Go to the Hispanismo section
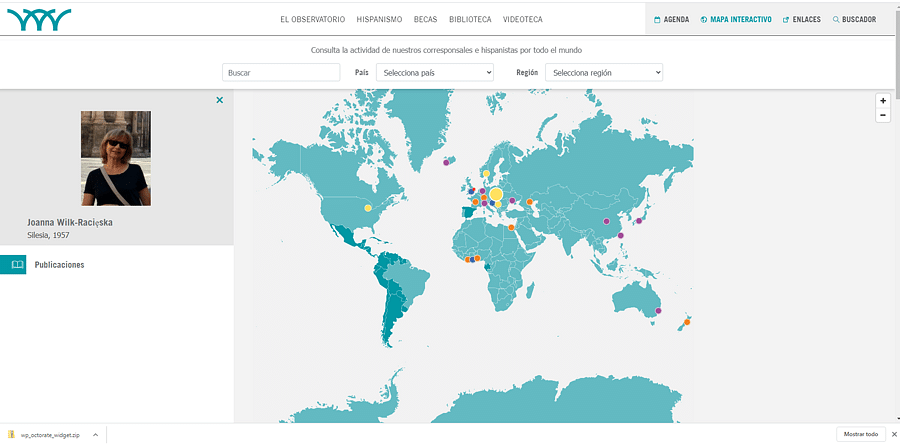This screenshot has height=444, width=900. [x=379, y=19]
